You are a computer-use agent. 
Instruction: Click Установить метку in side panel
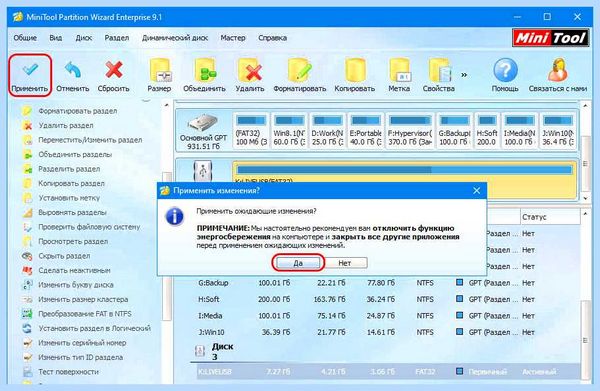click(69, 198)
